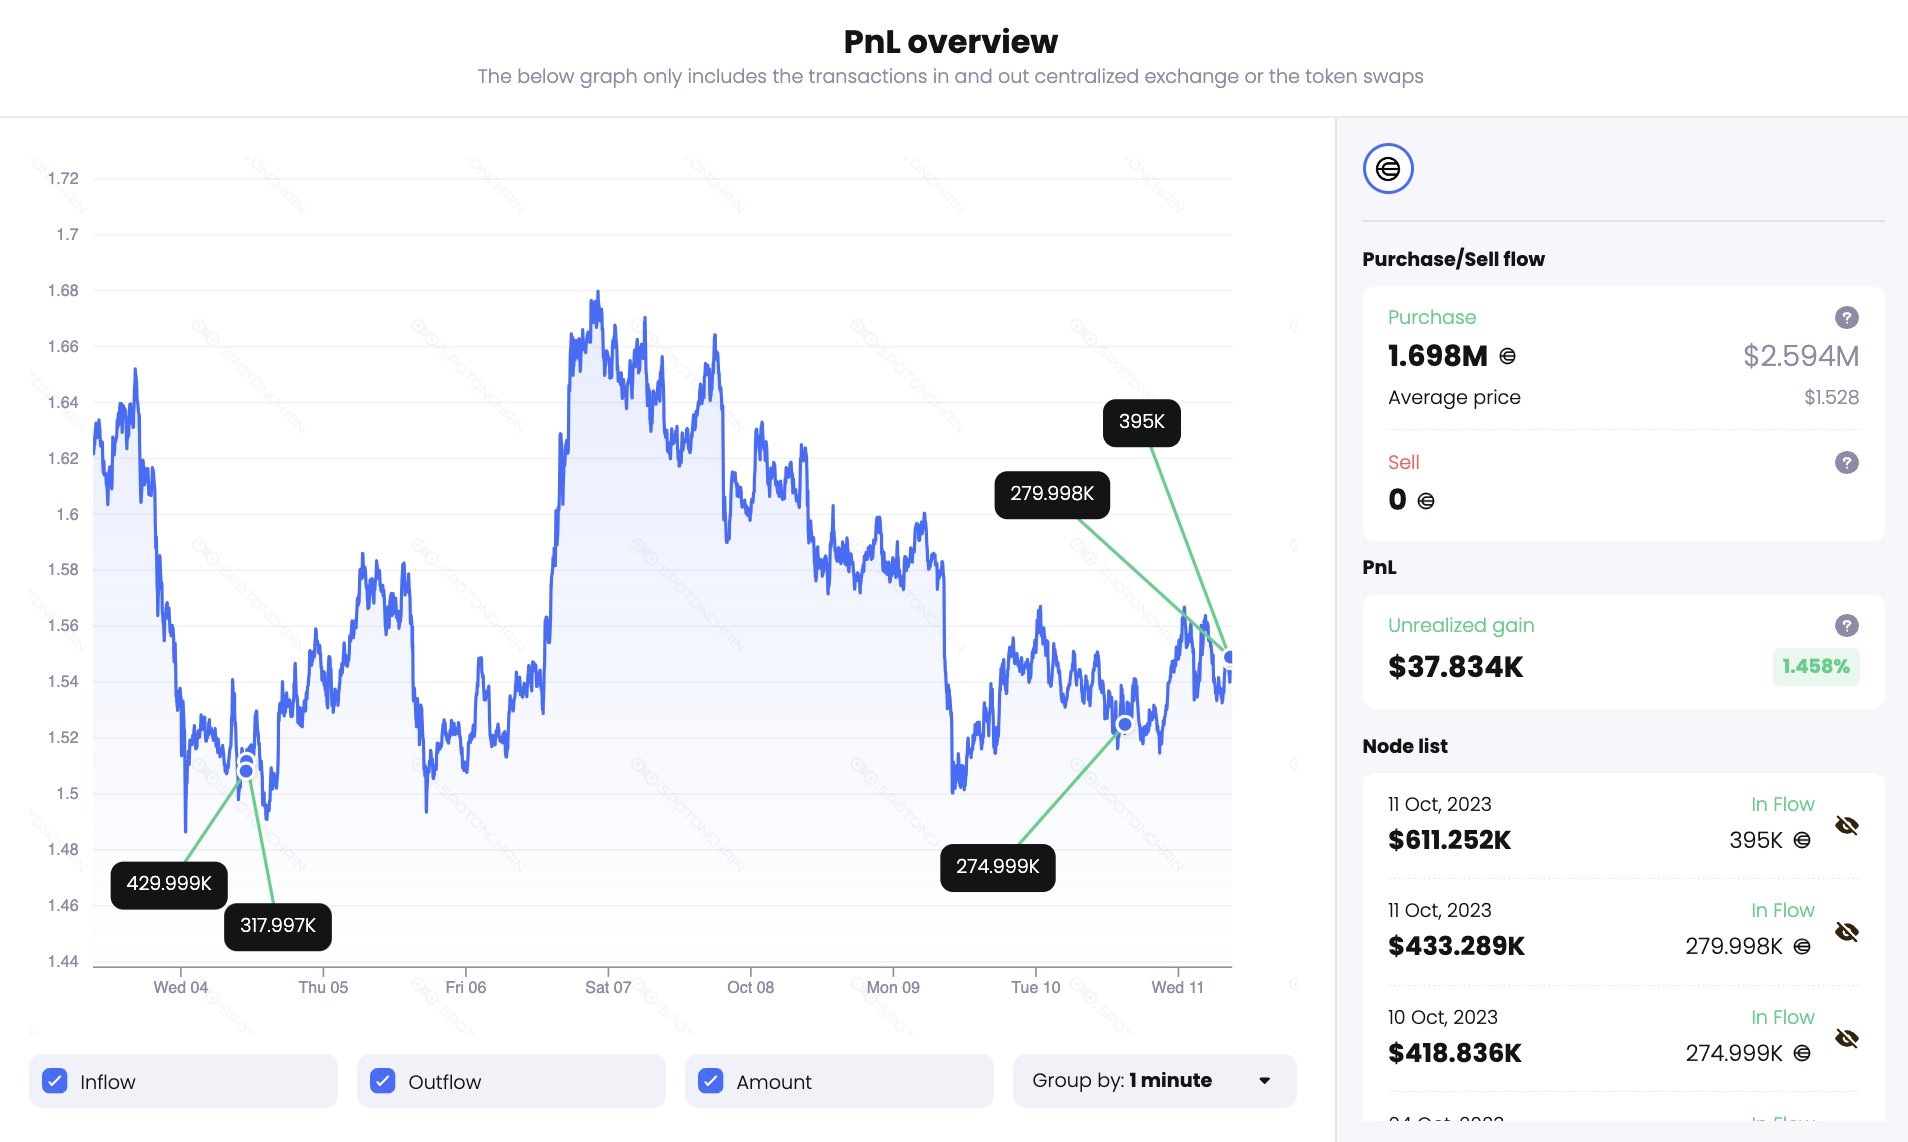
Task: Uncheck the Outflow checkbox
Action: pos(383,1081)
